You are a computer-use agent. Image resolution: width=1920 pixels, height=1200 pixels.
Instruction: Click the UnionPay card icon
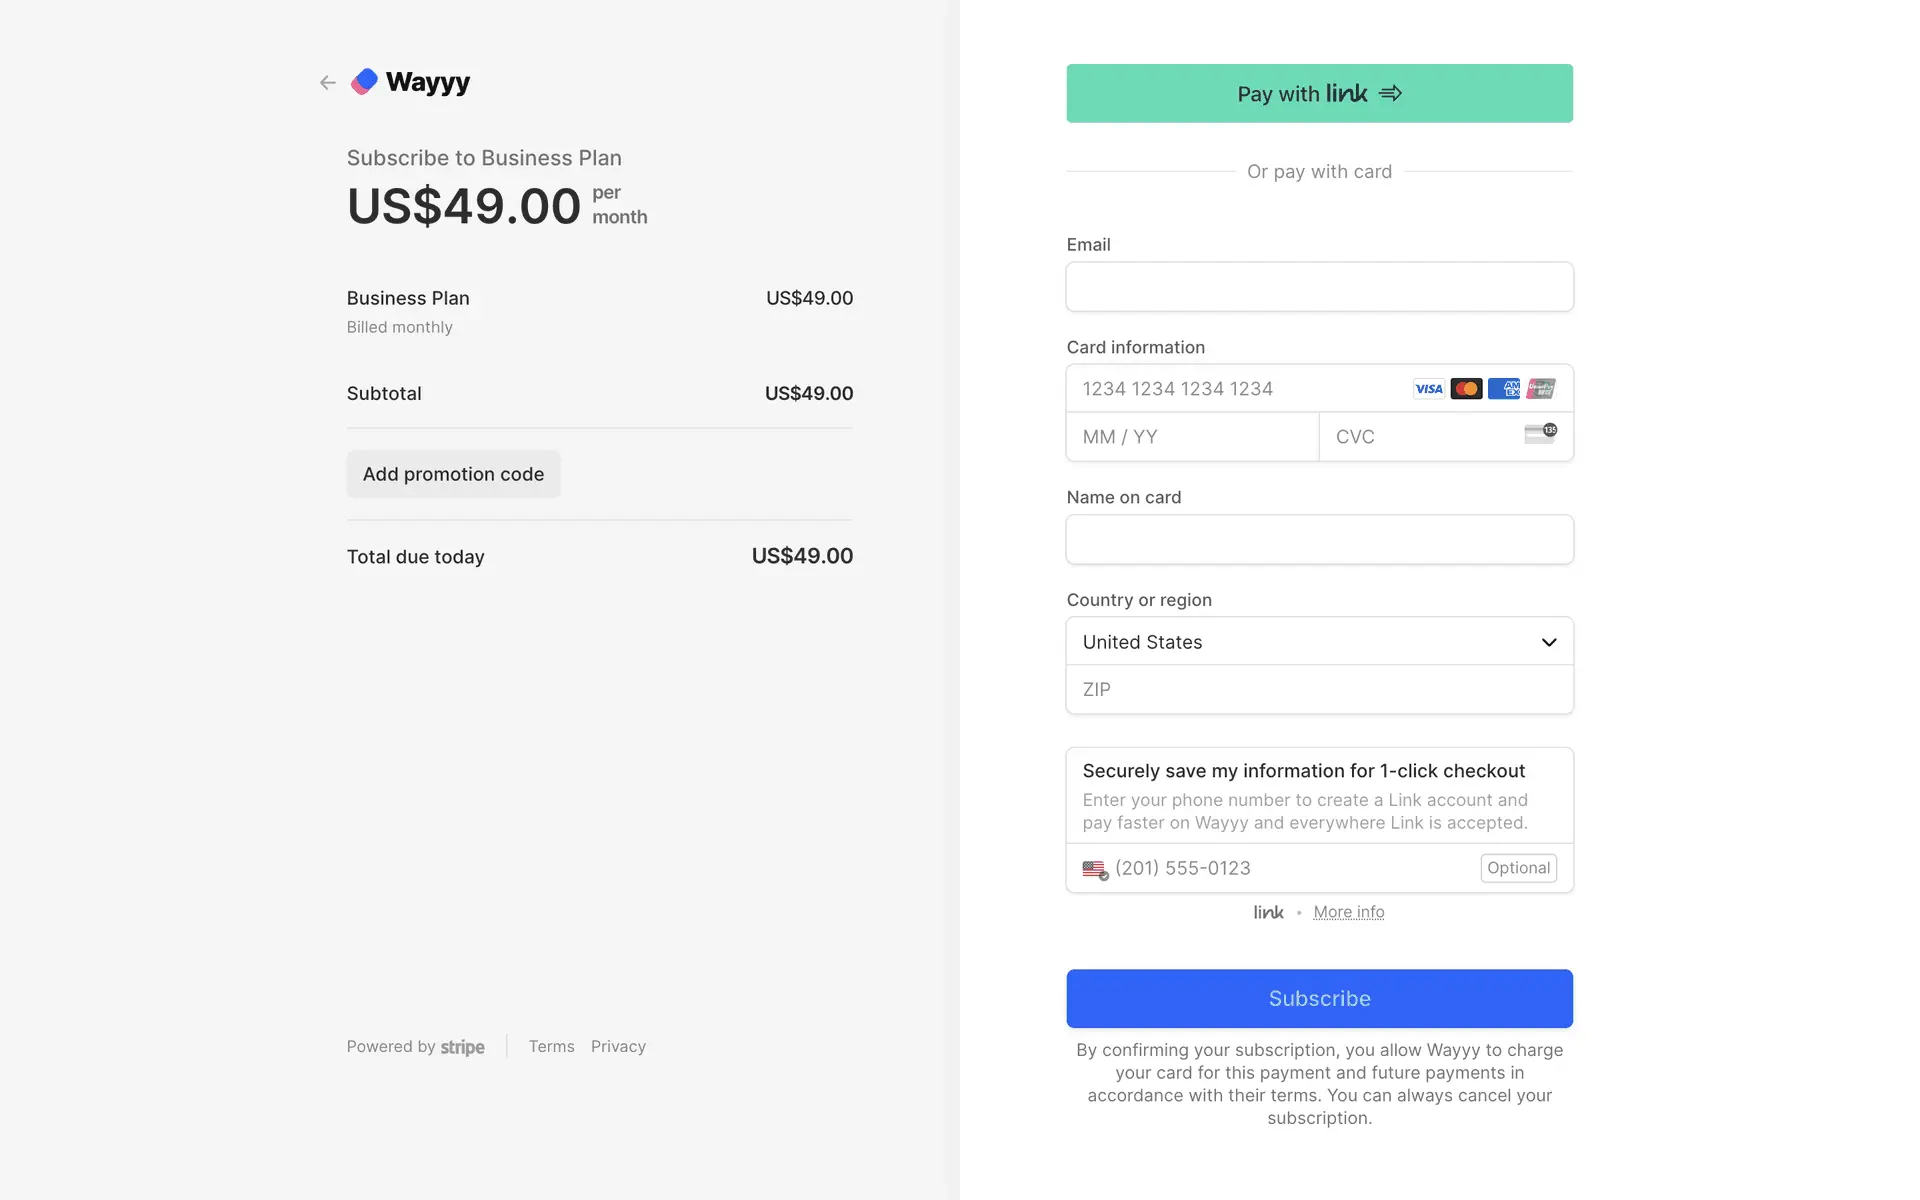(x=1541, y=389)
